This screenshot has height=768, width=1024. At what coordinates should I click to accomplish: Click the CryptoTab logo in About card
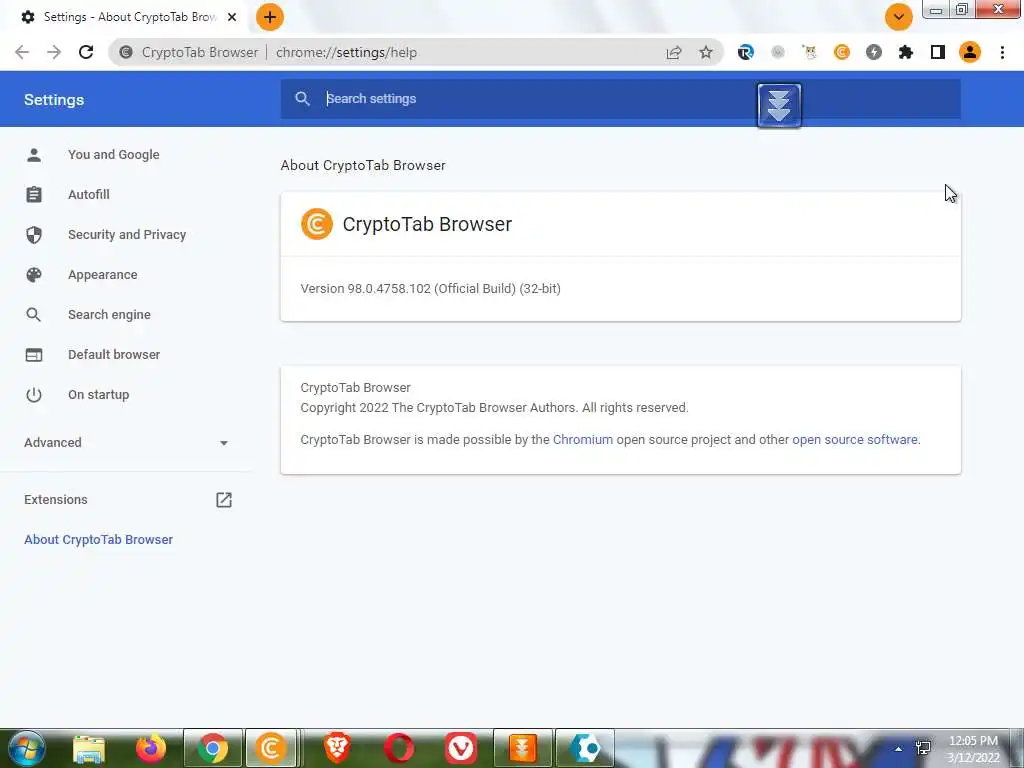point(317,224)
